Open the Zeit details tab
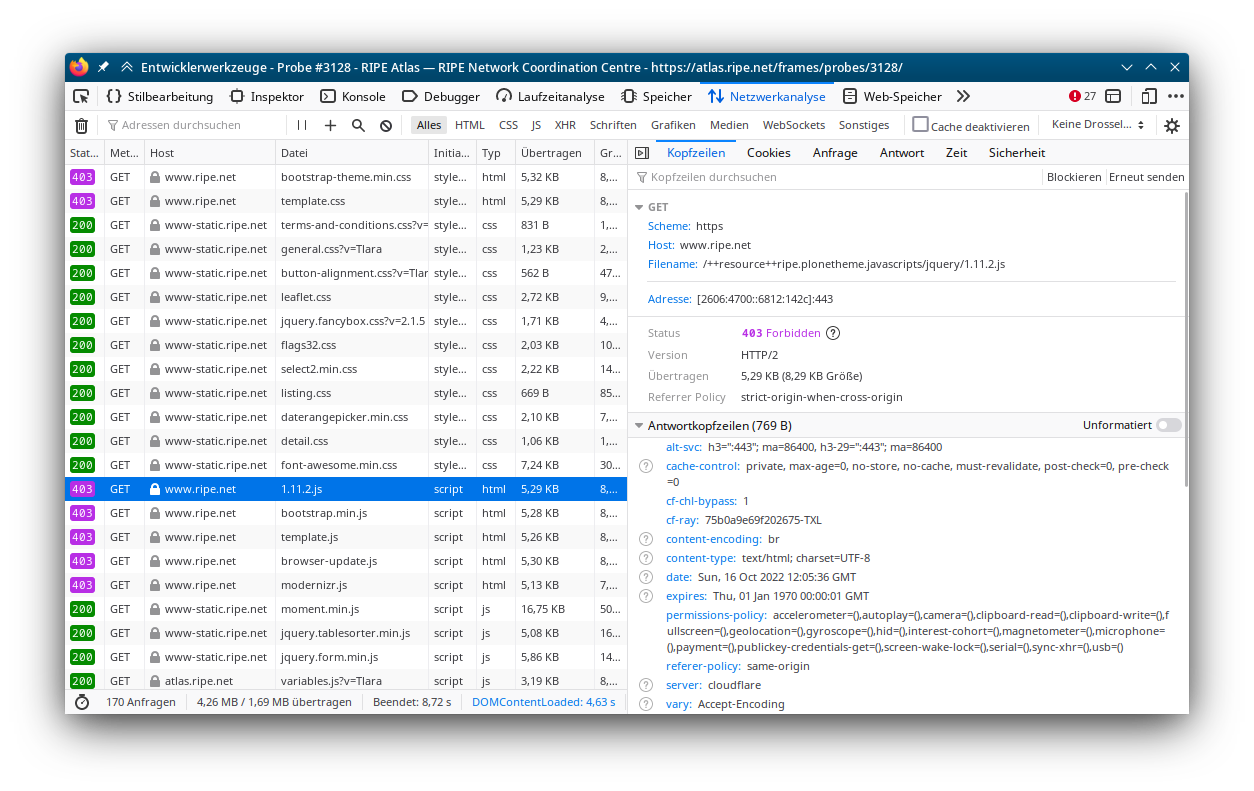Screen dimensions: 1254x791 (956, 153)
